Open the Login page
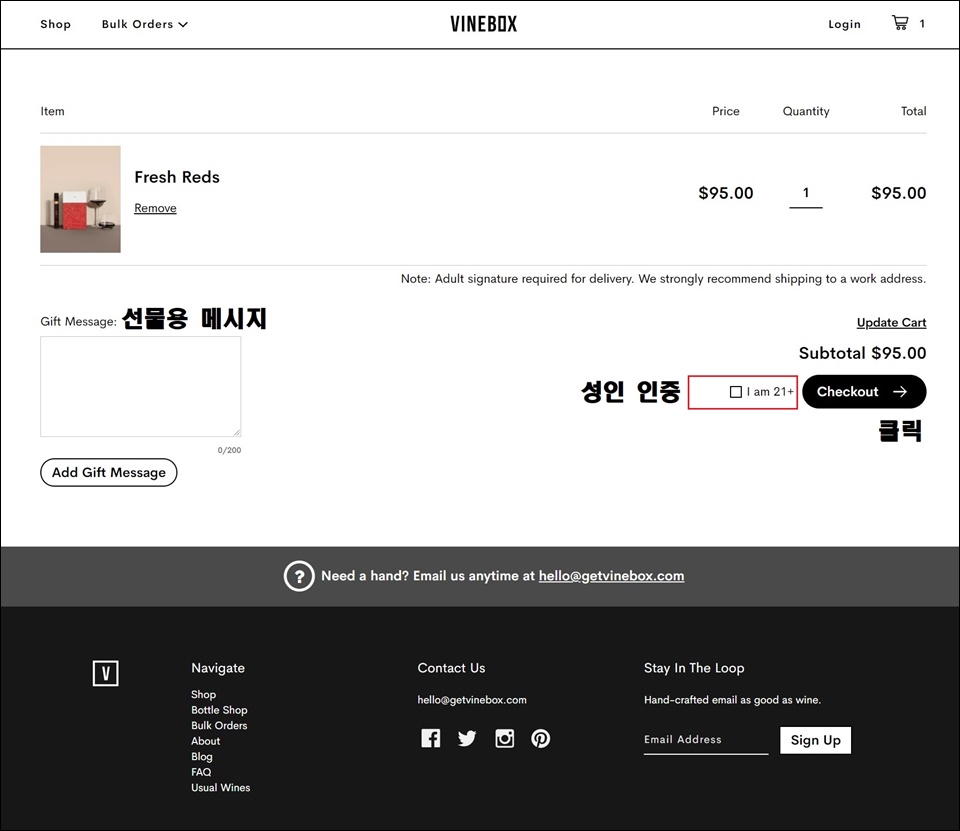Image resolution: width=960 pixels, height=831 pixels. point(844,24)
